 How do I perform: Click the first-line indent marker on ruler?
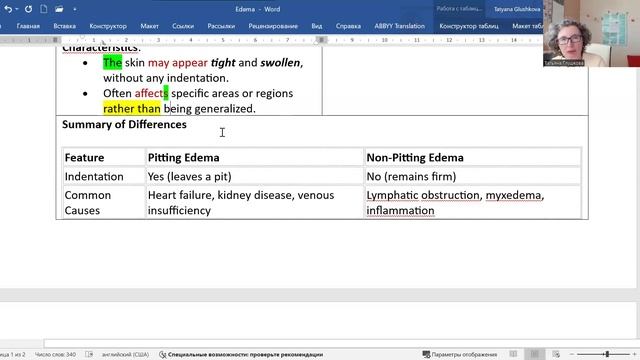pos(82,37)
